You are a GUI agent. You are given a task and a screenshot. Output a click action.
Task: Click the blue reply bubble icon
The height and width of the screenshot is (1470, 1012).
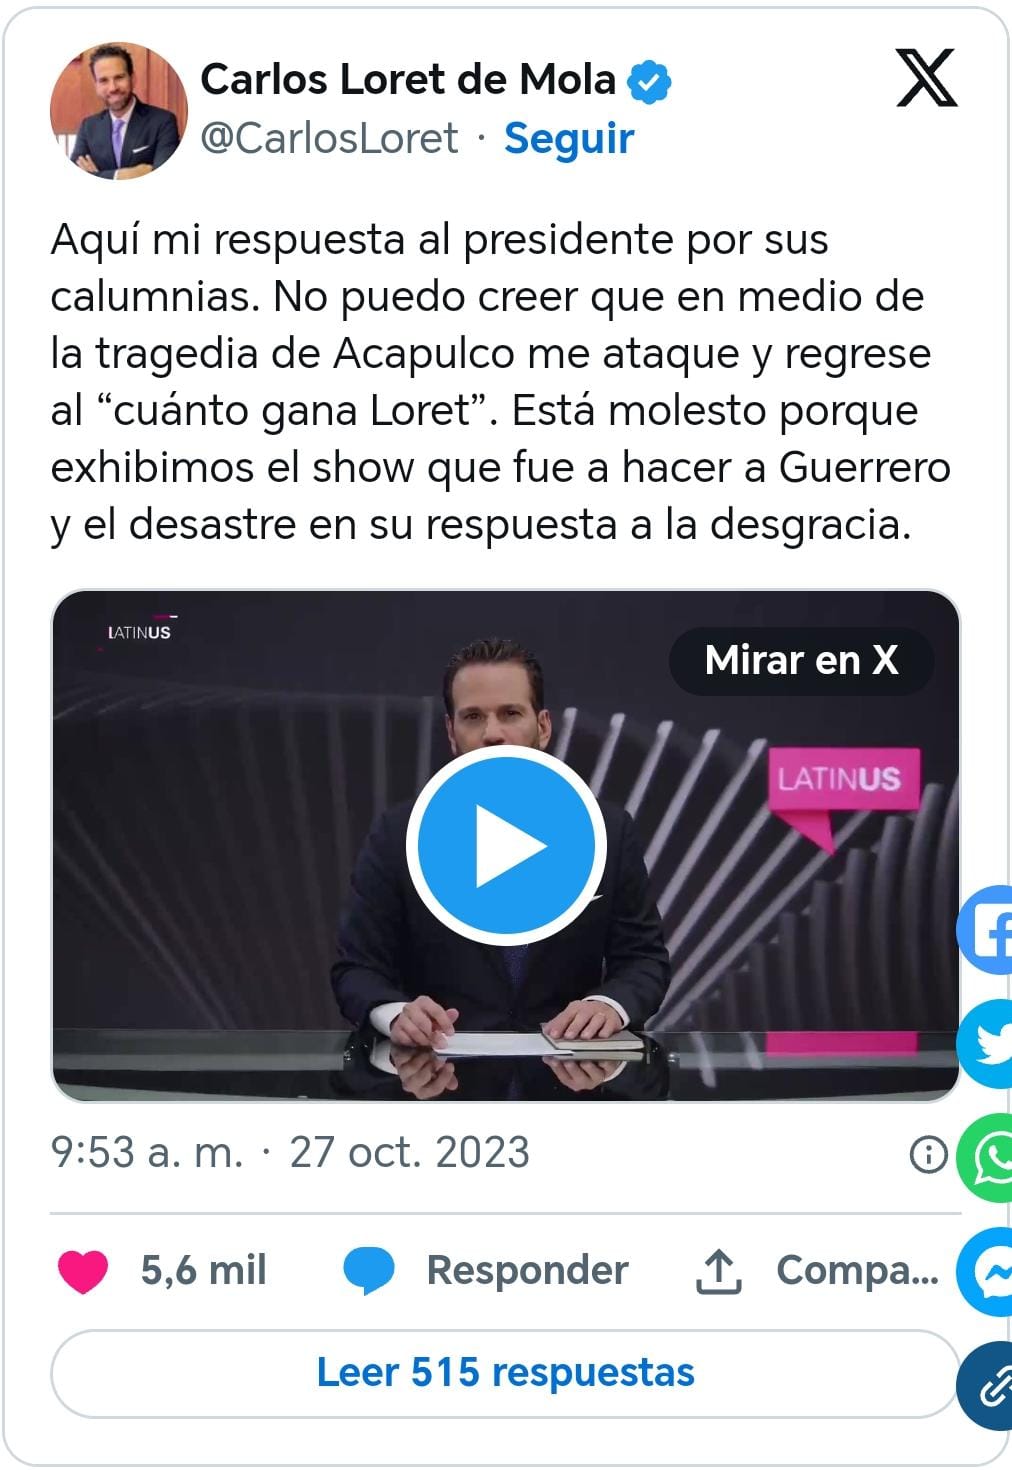369,1271
